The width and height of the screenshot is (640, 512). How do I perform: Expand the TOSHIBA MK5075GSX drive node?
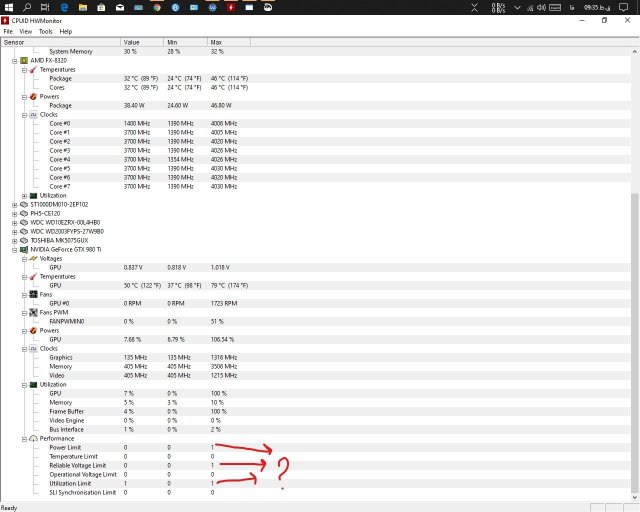click(x=14, y=240)
